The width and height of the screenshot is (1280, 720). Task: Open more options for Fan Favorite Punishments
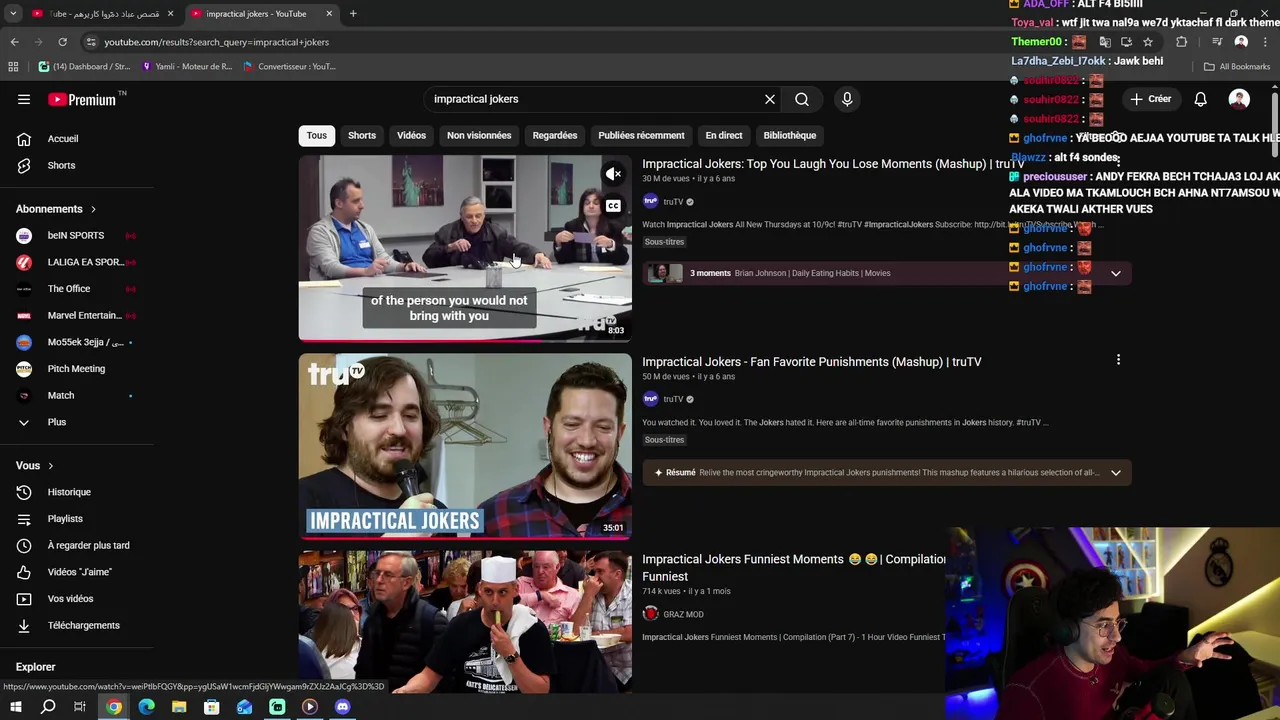tap(1118, 360)
